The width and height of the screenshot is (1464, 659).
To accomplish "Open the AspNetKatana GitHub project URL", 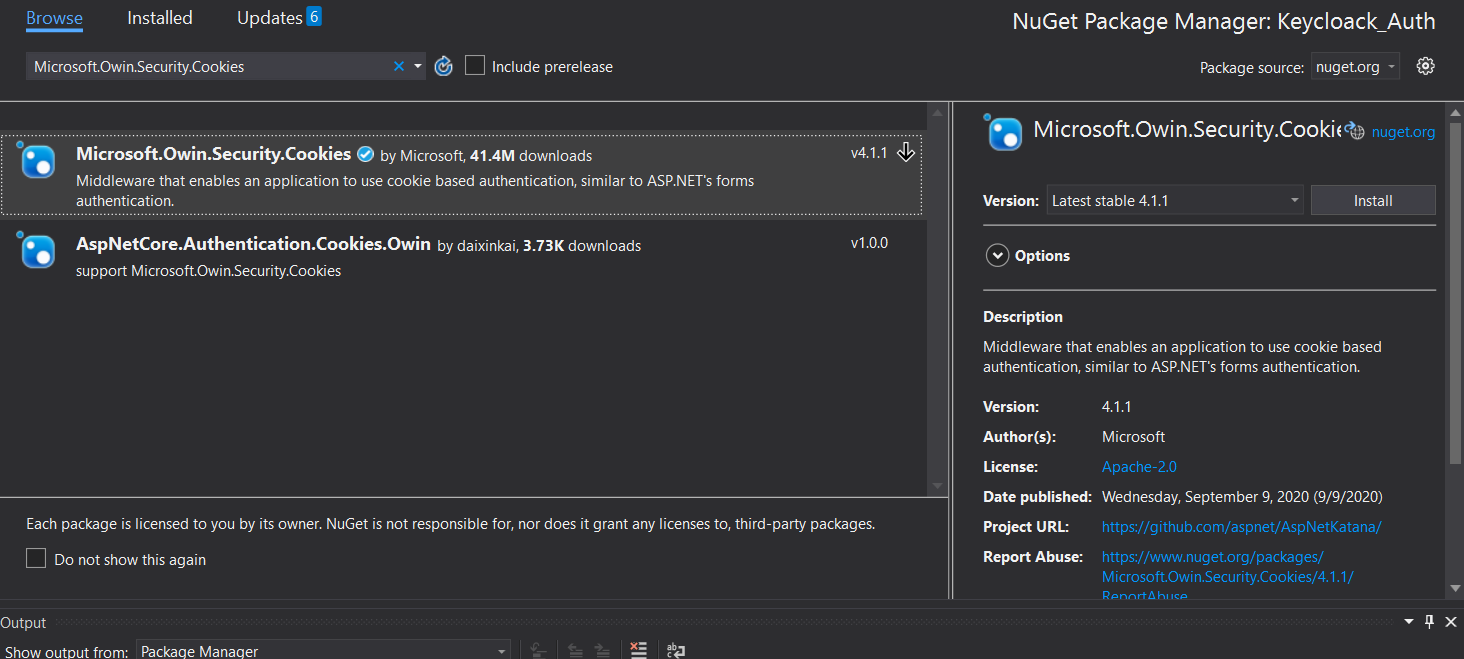I will 1241,526.
